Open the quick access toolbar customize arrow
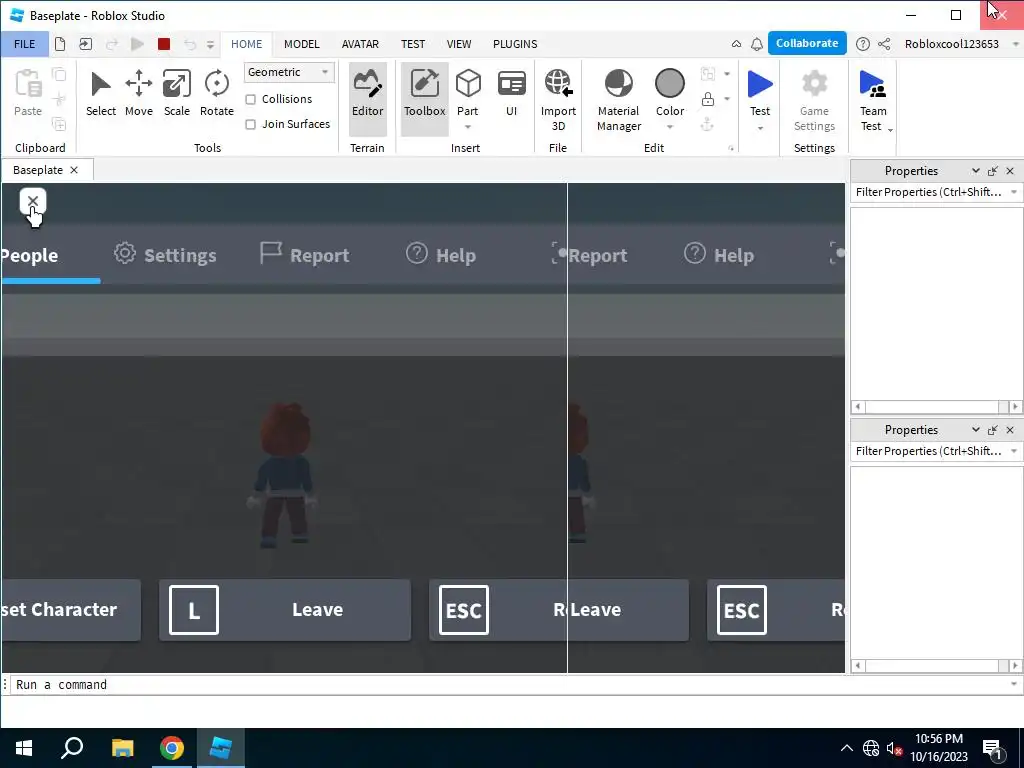The height and width of the screenshot is (768, 1024). click(210, 44)
